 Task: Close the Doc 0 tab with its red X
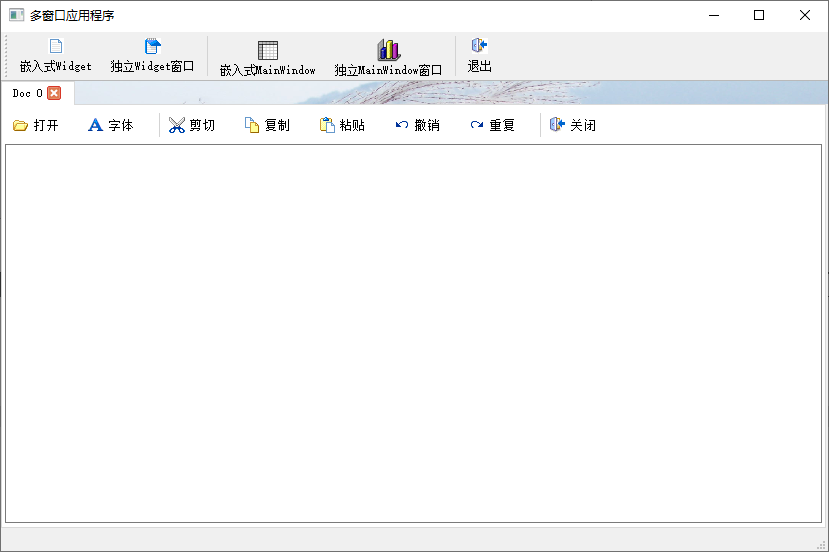54,93
